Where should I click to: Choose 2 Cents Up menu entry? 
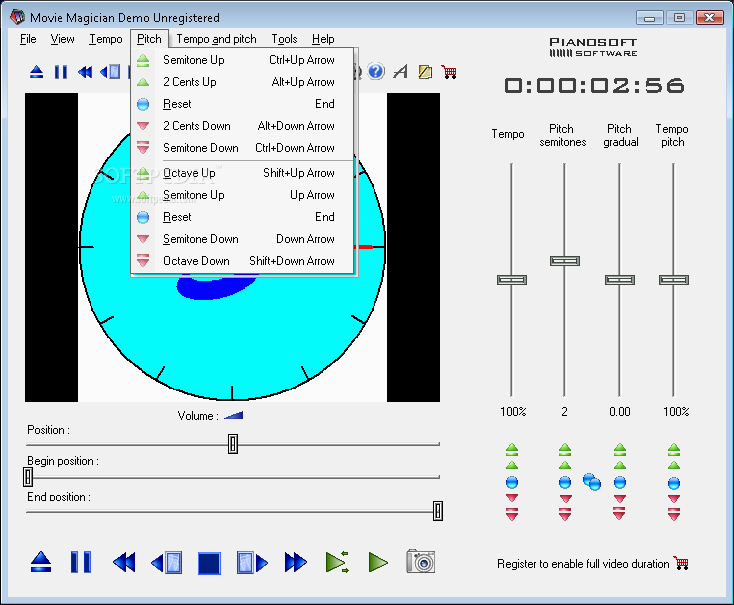click(242, 82)
